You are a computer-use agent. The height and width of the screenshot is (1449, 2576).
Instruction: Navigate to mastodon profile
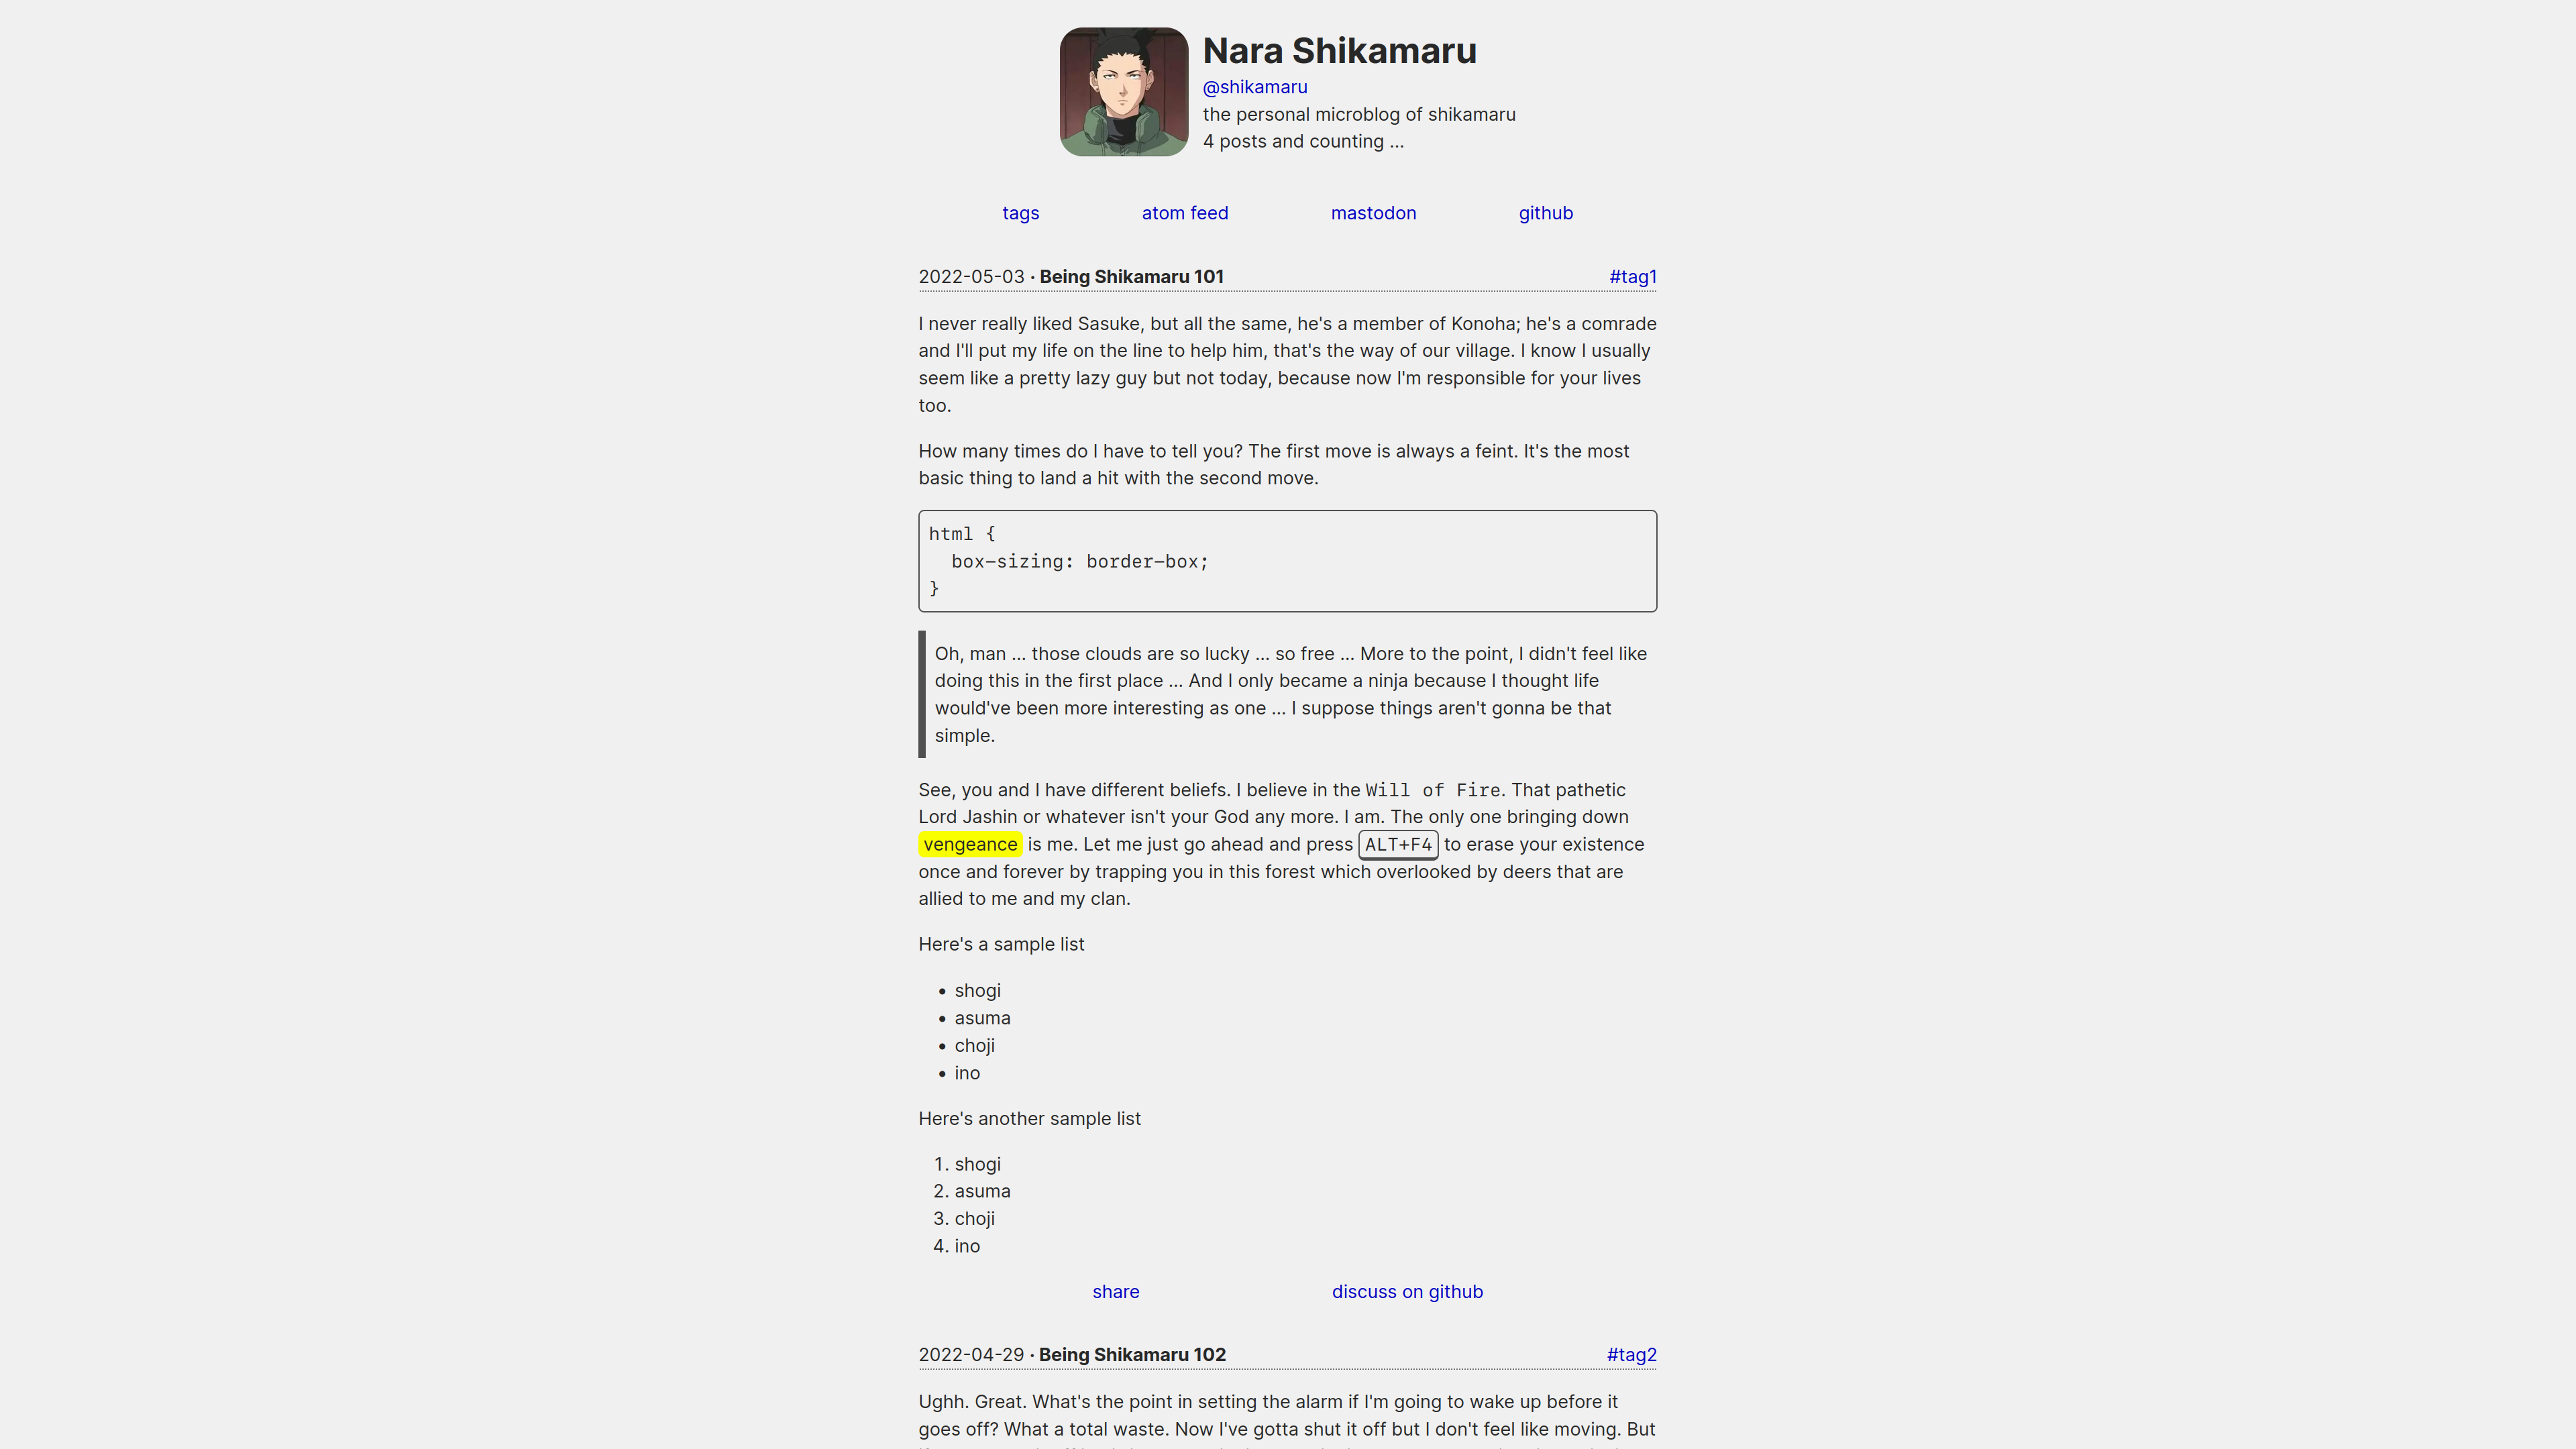[x=1373, y=212]
